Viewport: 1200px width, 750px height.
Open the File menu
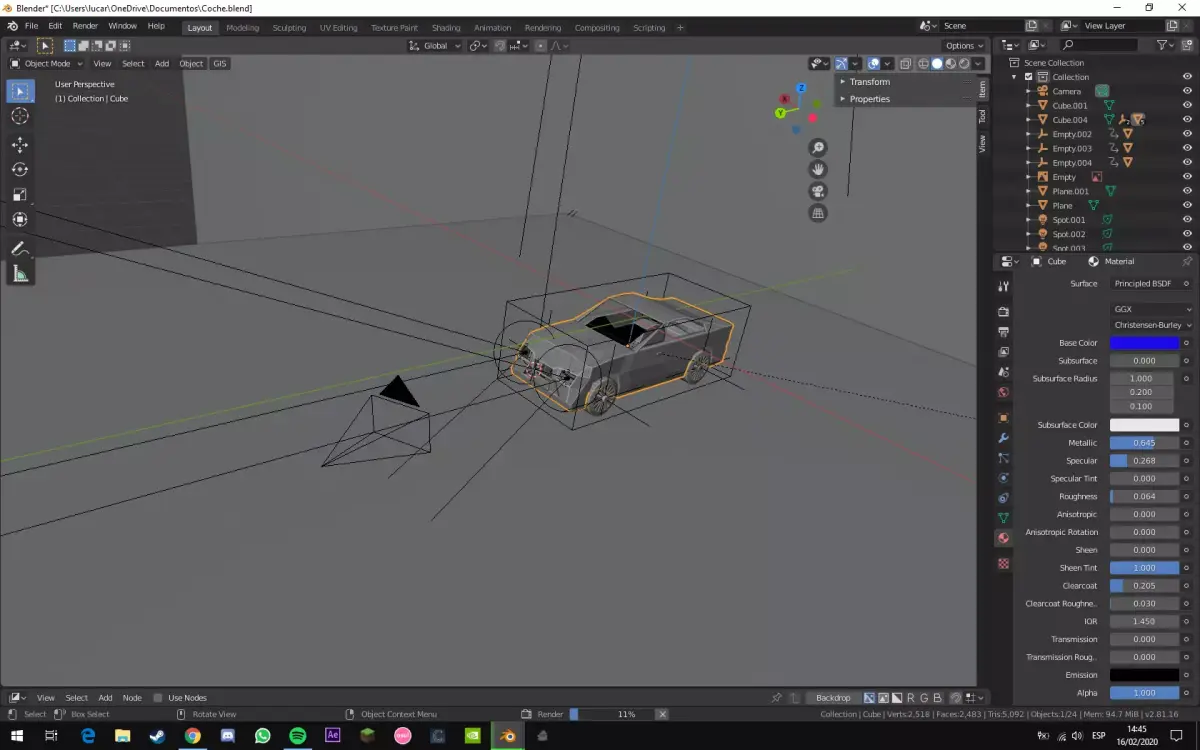(31, 27)
